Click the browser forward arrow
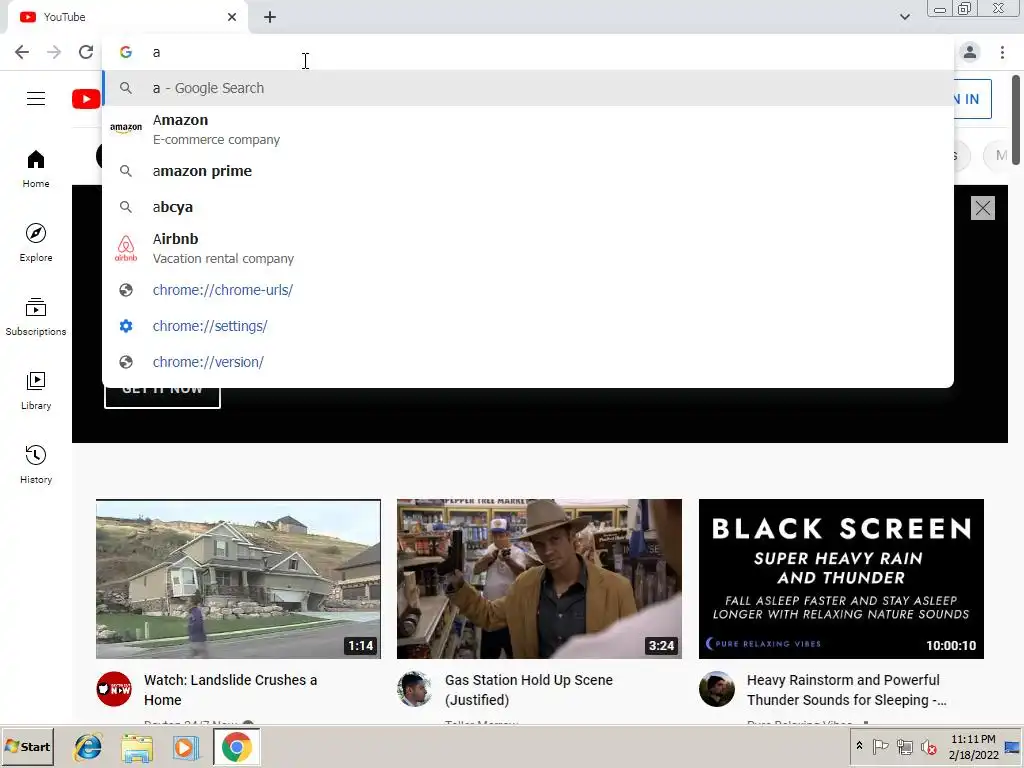Screen dimensions: 1024x768 [54, 52]
